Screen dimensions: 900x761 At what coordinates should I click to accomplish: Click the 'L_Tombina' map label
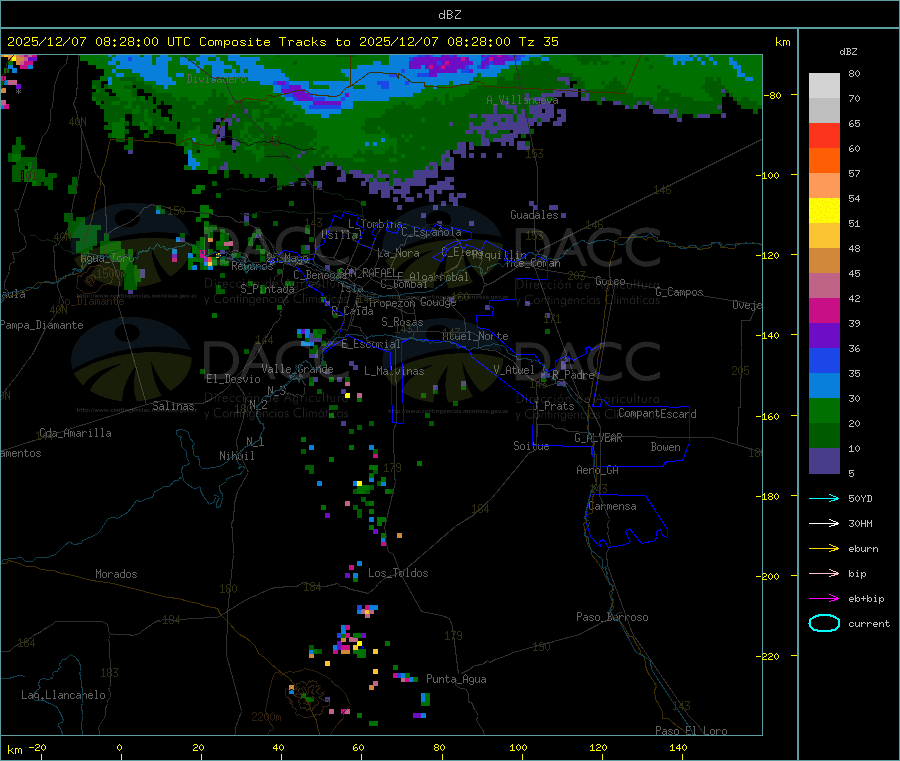(375, 224)
